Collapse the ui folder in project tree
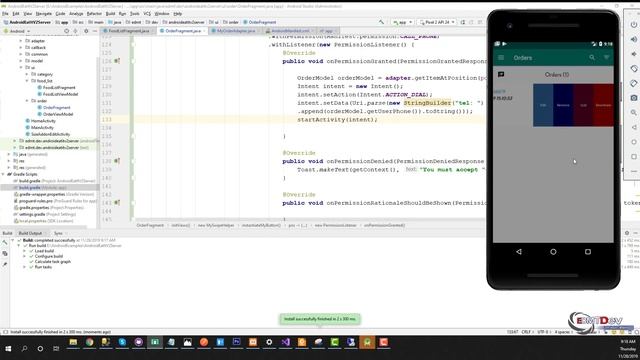The image size is (640, 360). tap(21, 67)
